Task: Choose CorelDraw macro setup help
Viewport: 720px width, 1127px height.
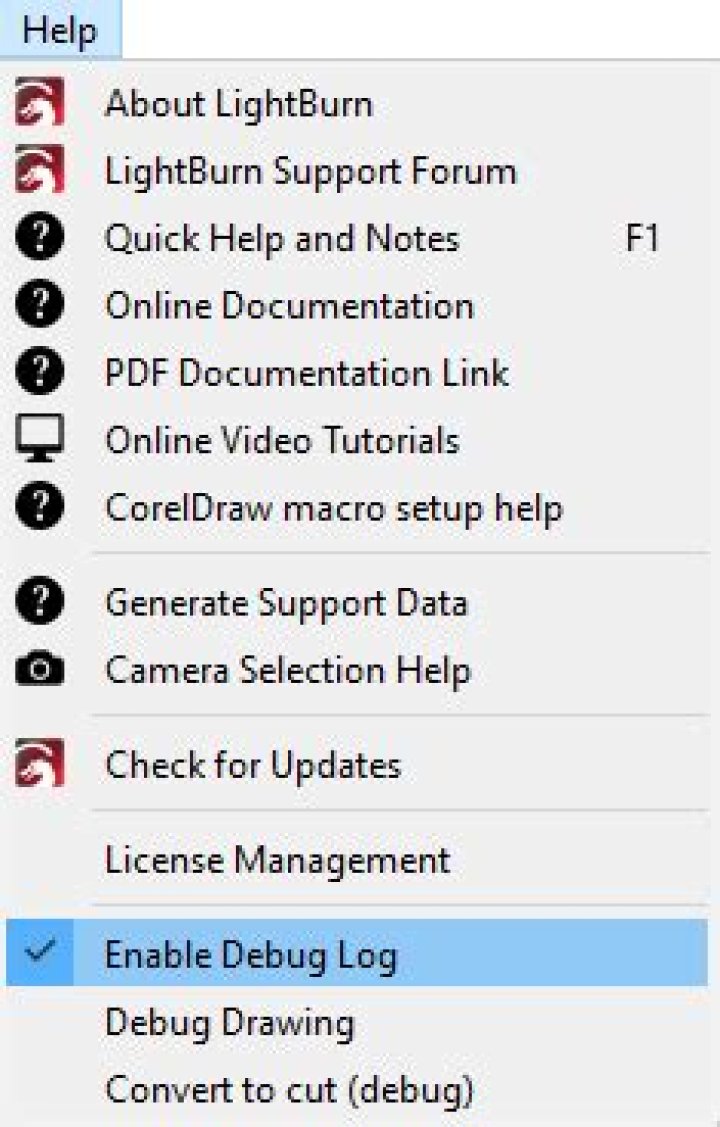Action: tap(333, 508)
